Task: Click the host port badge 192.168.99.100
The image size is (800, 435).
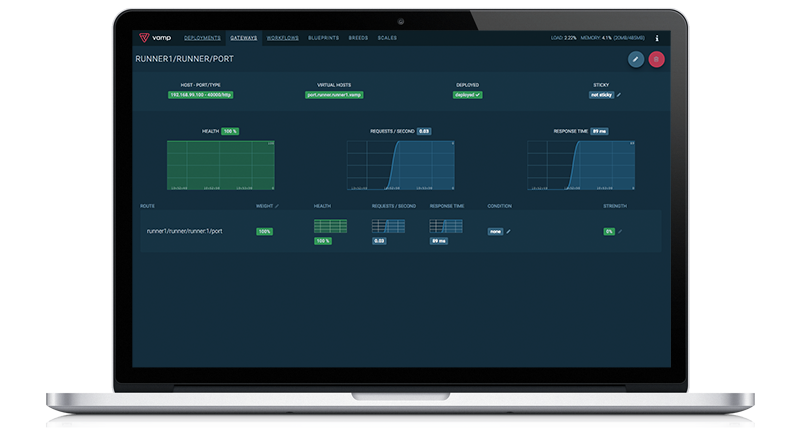Action: 201,95
